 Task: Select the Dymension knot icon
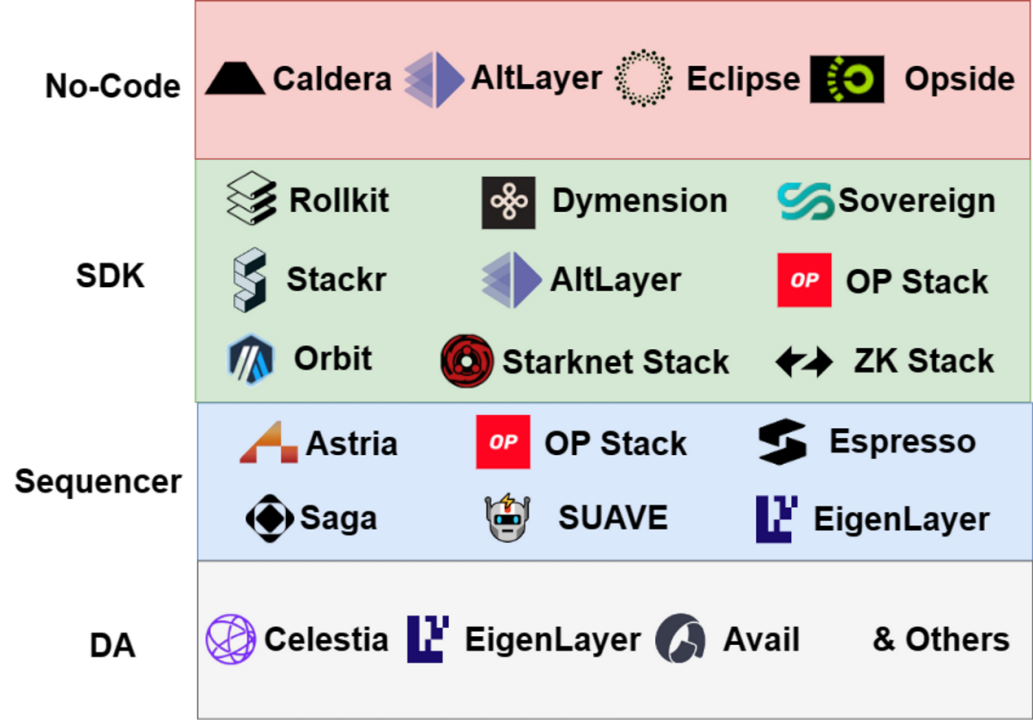[x=508, y=202]
